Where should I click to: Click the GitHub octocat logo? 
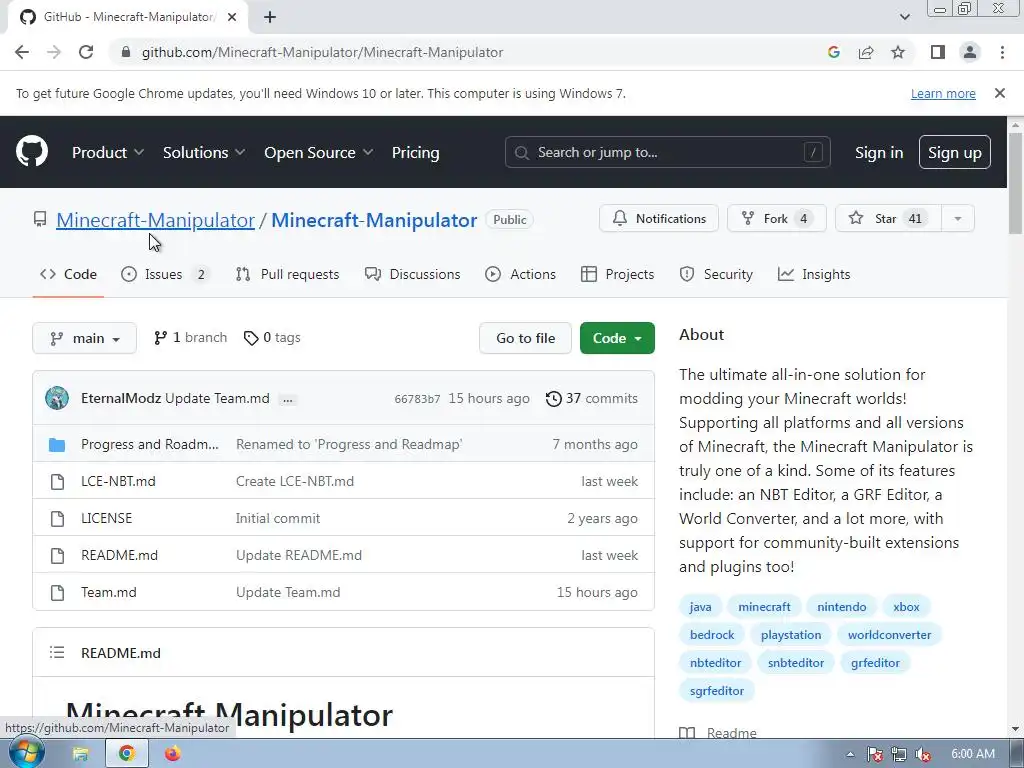click(32, 152)
